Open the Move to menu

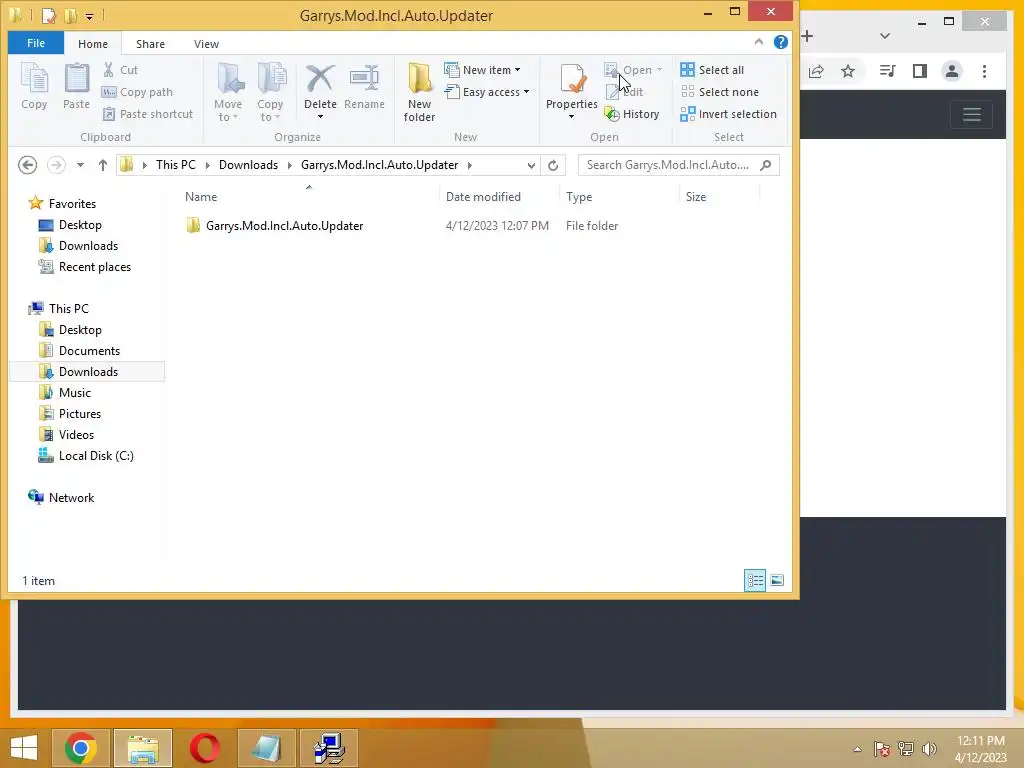point(228,92)
